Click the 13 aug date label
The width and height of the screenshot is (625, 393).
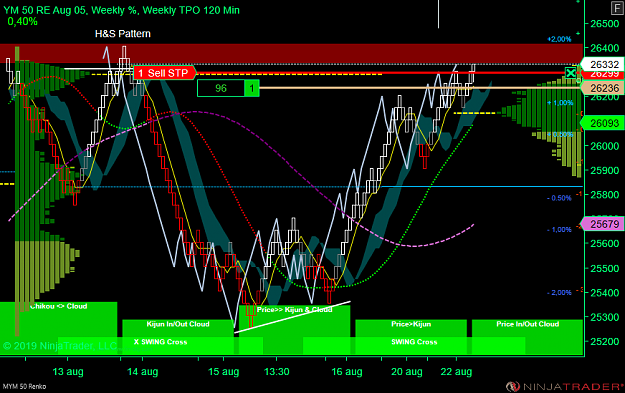coord(68,372)
